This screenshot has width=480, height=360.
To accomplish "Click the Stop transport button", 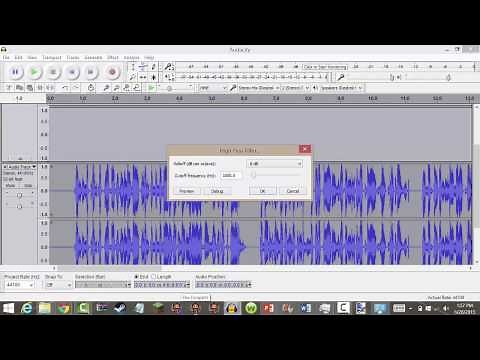I will click(53, 72).
